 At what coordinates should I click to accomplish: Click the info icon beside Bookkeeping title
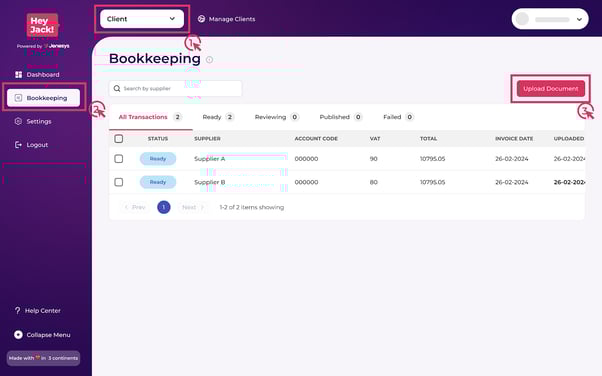pos(209,60)
